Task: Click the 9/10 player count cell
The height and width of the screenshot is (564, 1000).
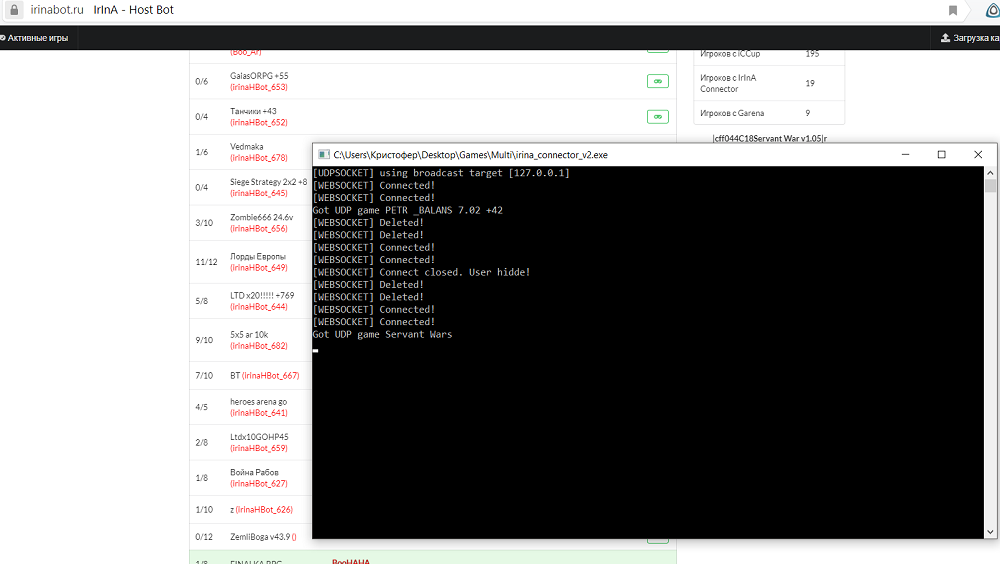Action: [204, 341]
